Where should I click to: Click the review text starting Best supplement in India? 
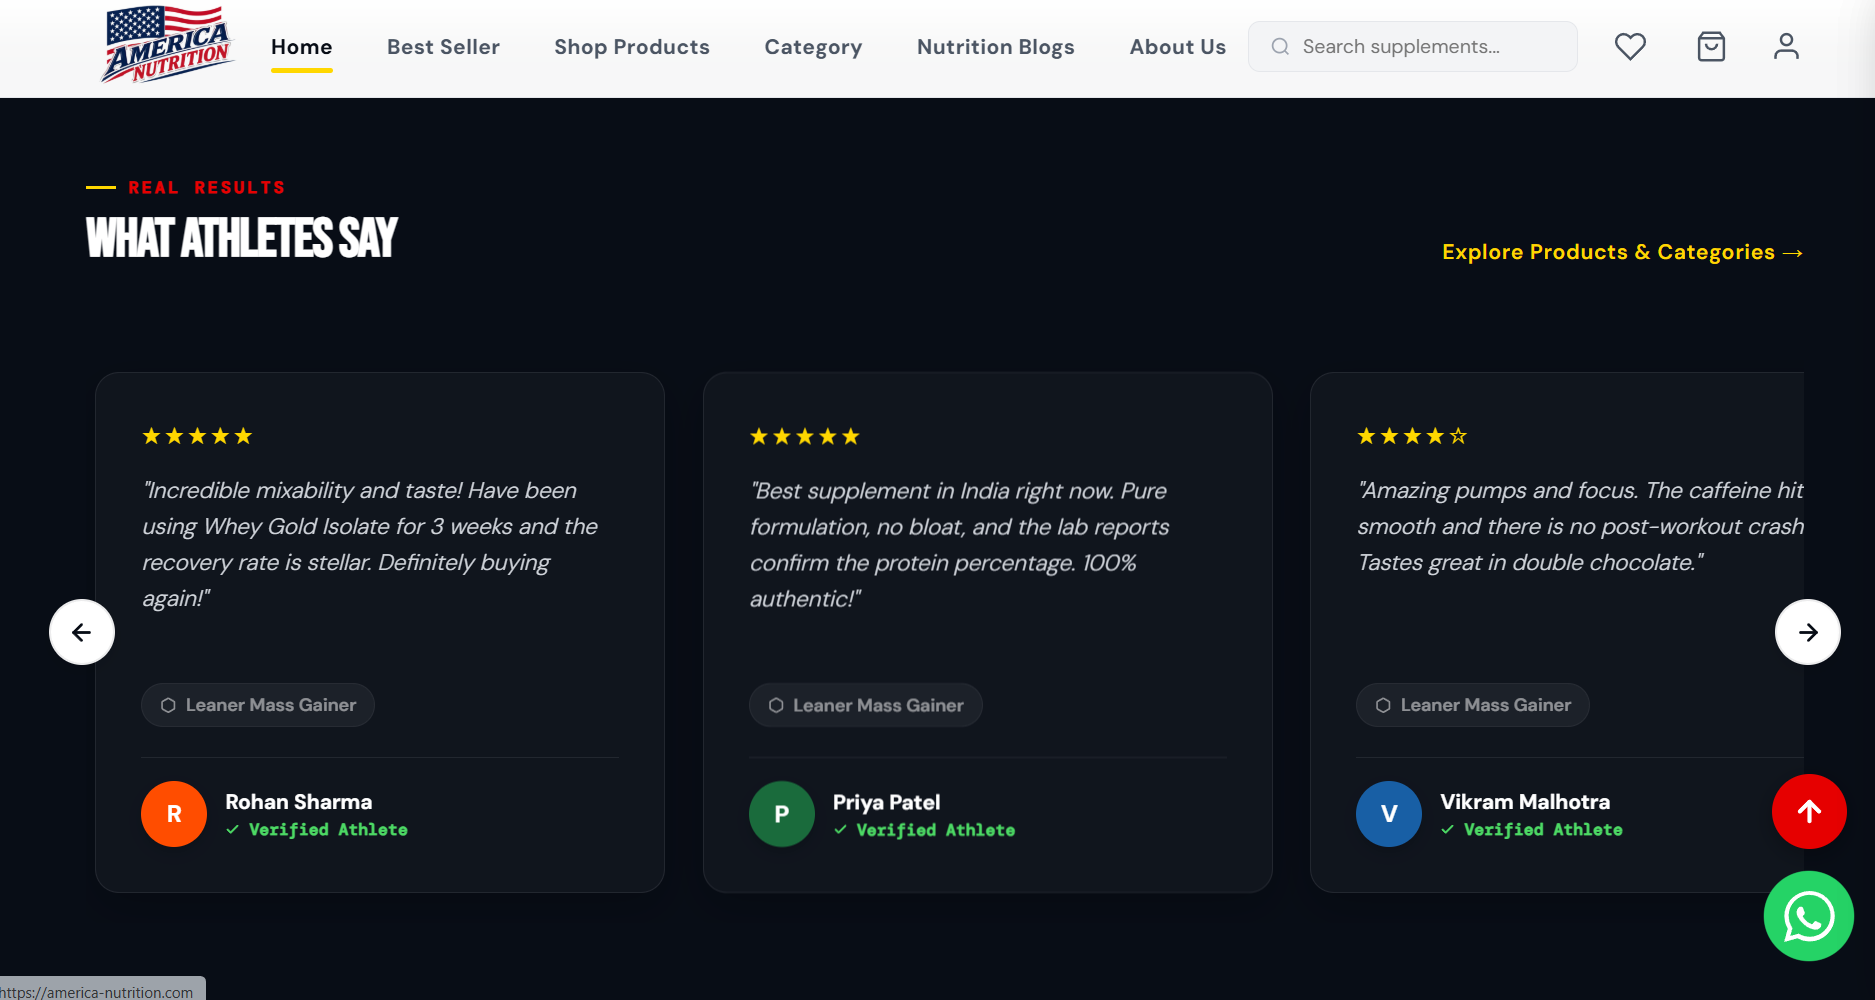click(x=960, y=544)
